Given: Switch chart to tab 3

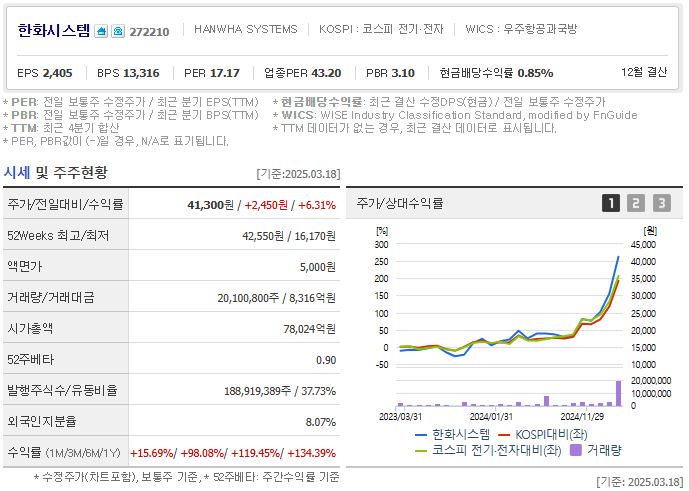Looking at the screenshot, I should 661,203.
